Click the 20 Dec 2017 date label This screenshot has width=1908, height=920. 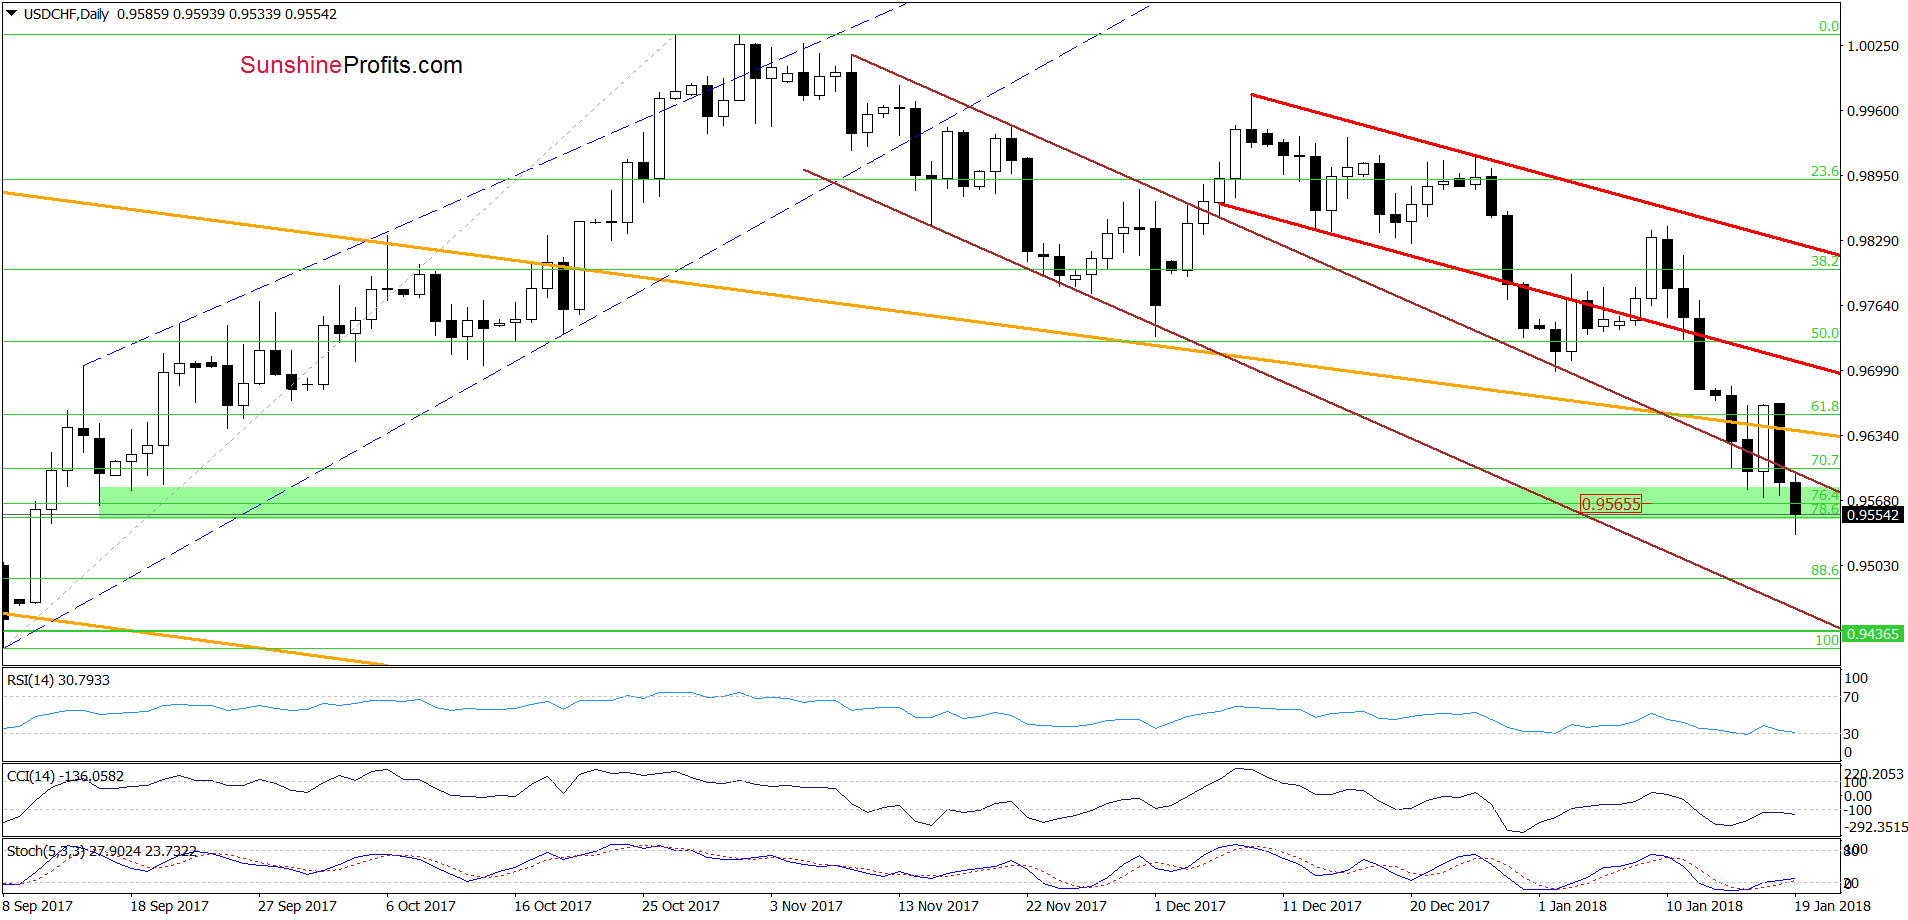[1450, 906]
